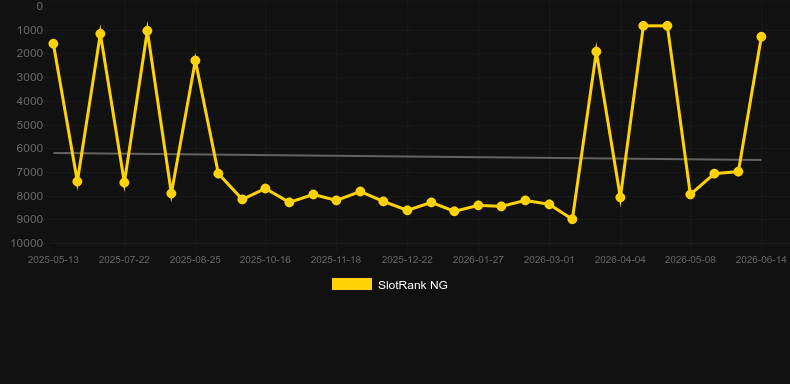Select the data point above 2025-08-25

(195, 60)
